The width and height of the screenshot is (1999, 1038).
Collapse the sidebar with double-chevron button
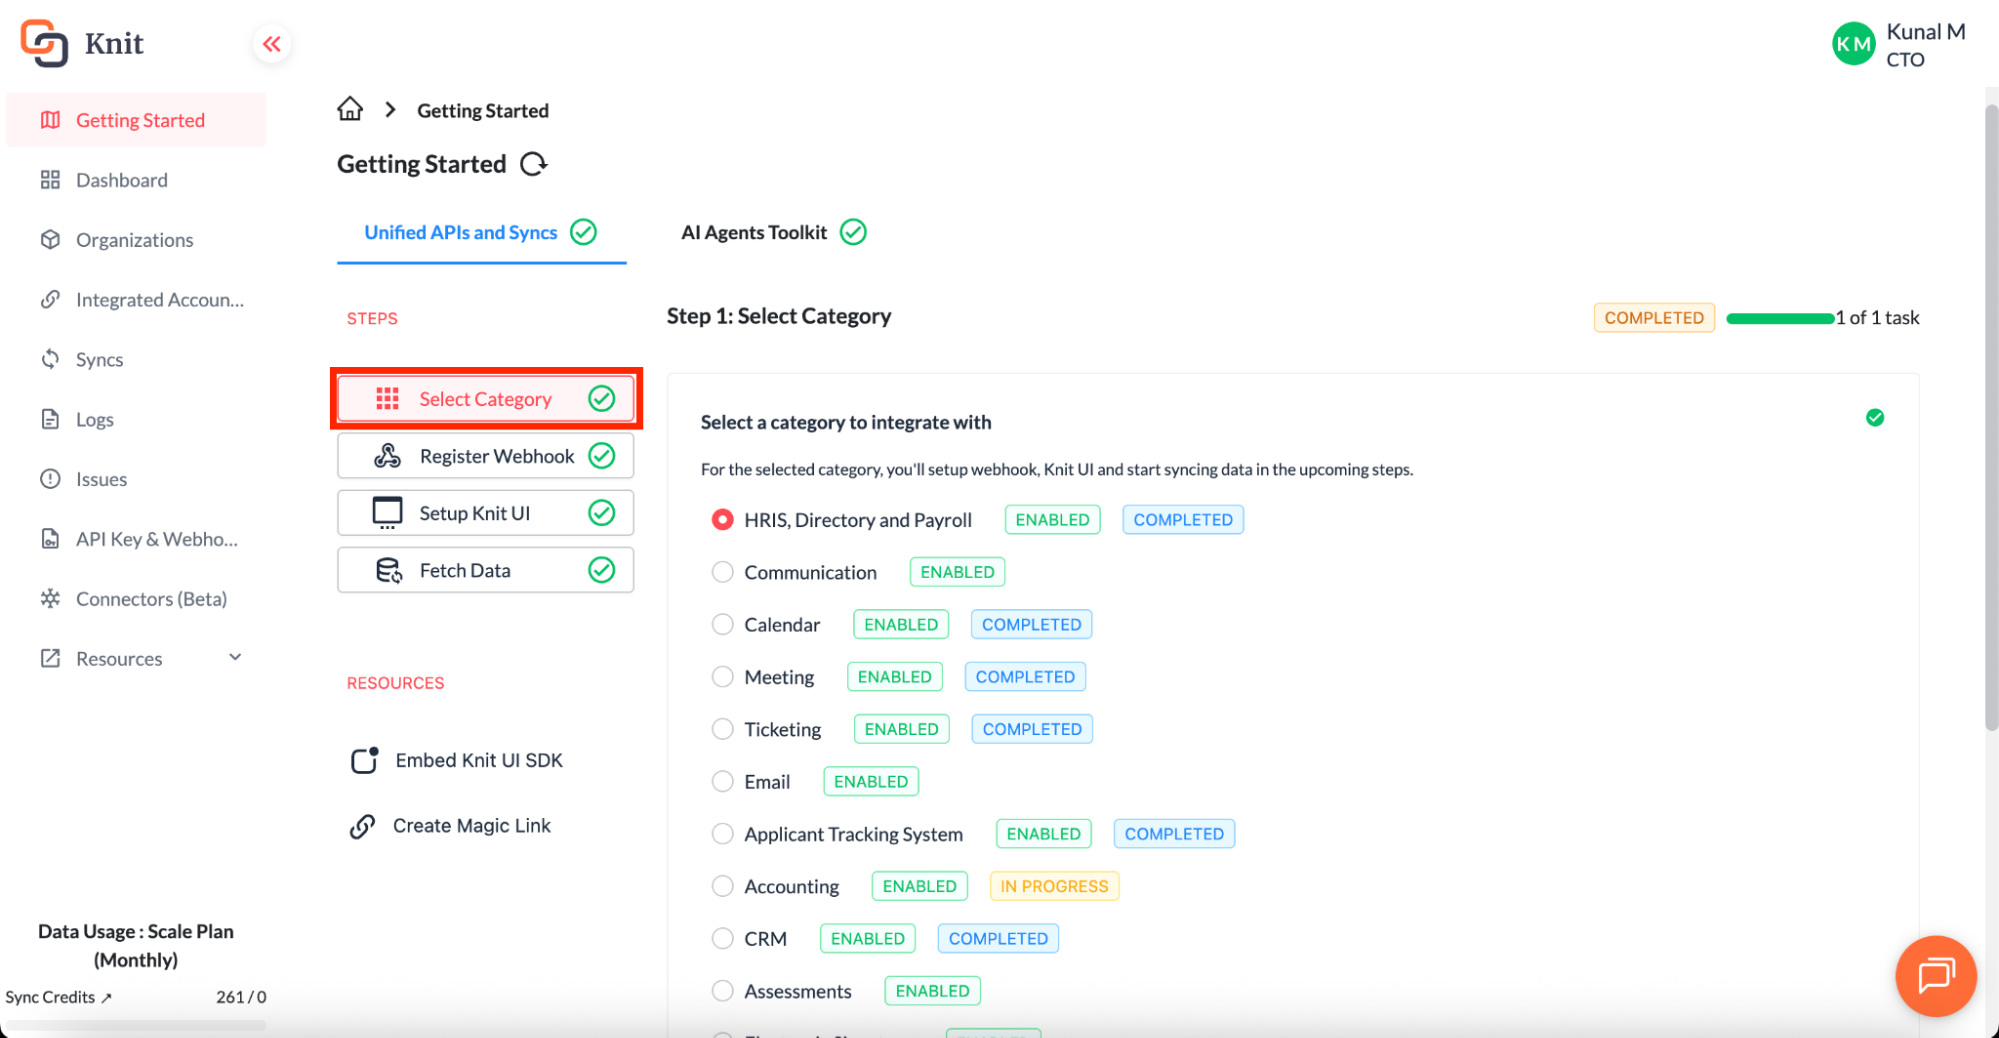click(271, 44)
